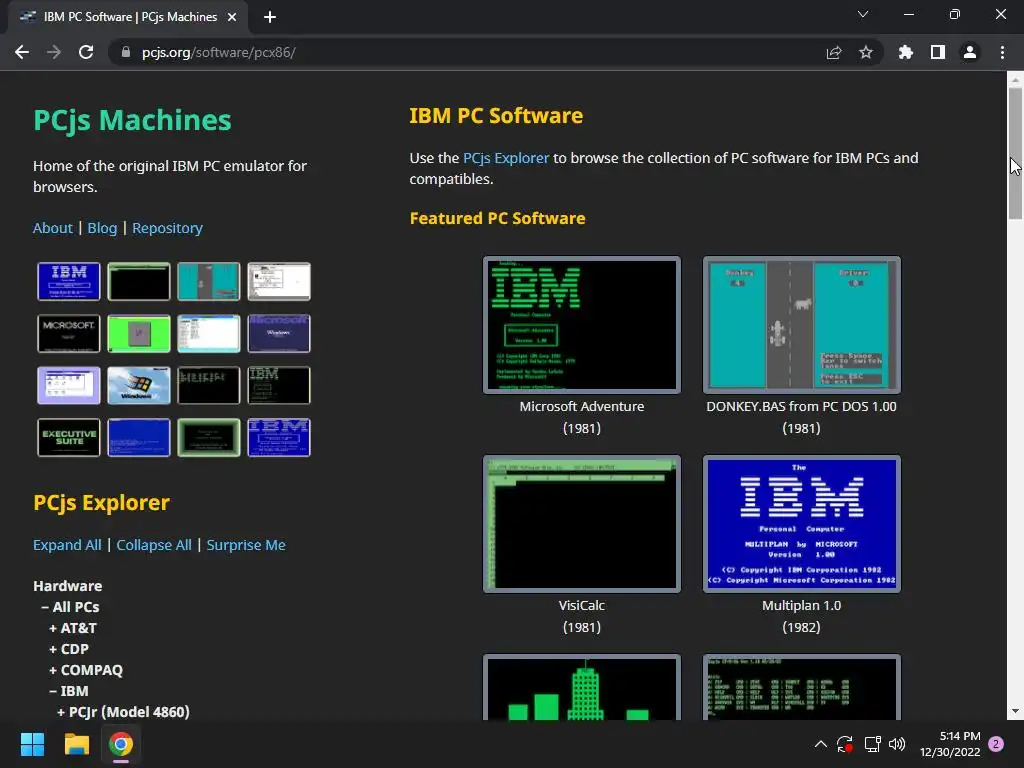
Task: Select the IBM PC Software tab
Action: click(128, 17)
